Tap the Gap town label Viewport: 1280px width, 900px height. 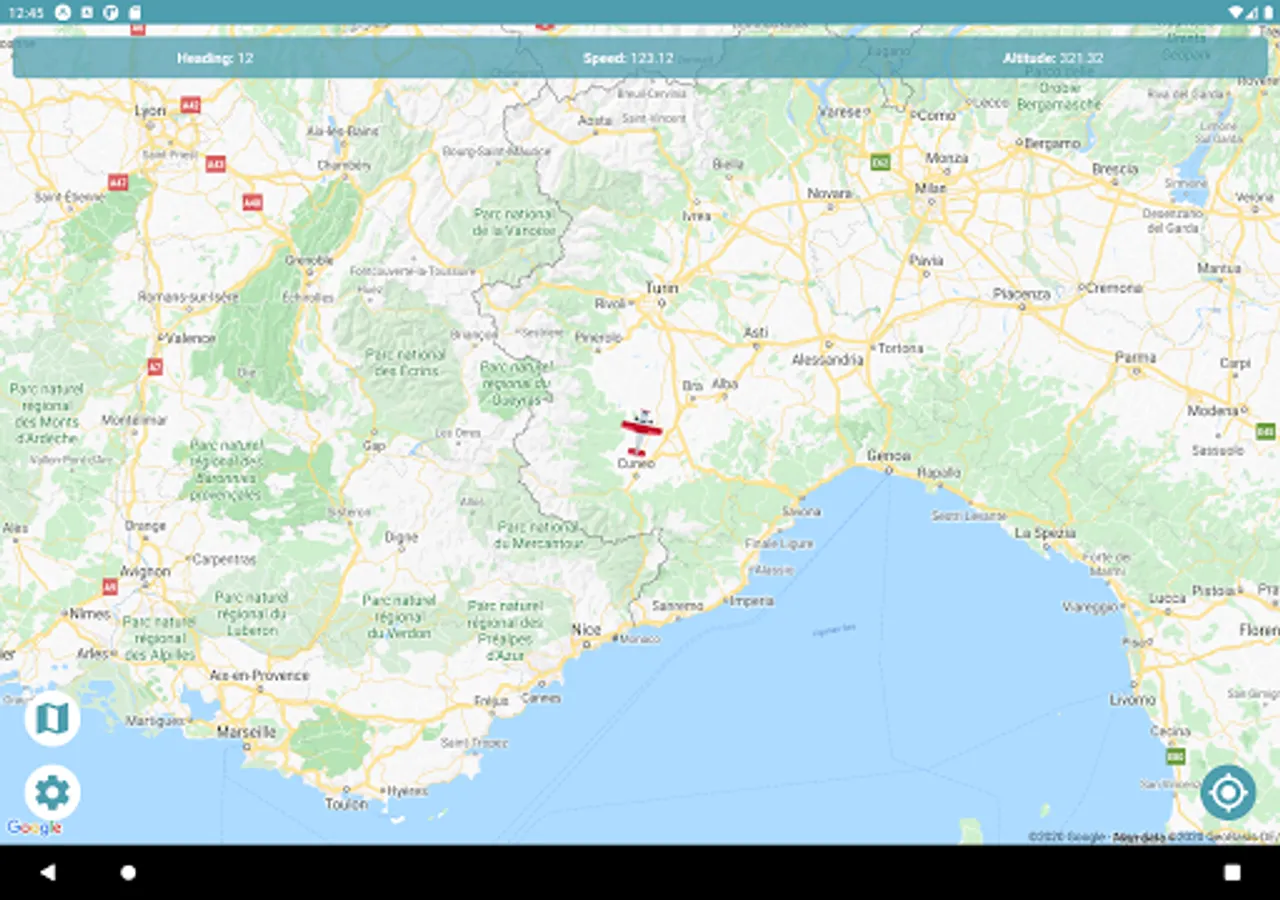(375, 446)
